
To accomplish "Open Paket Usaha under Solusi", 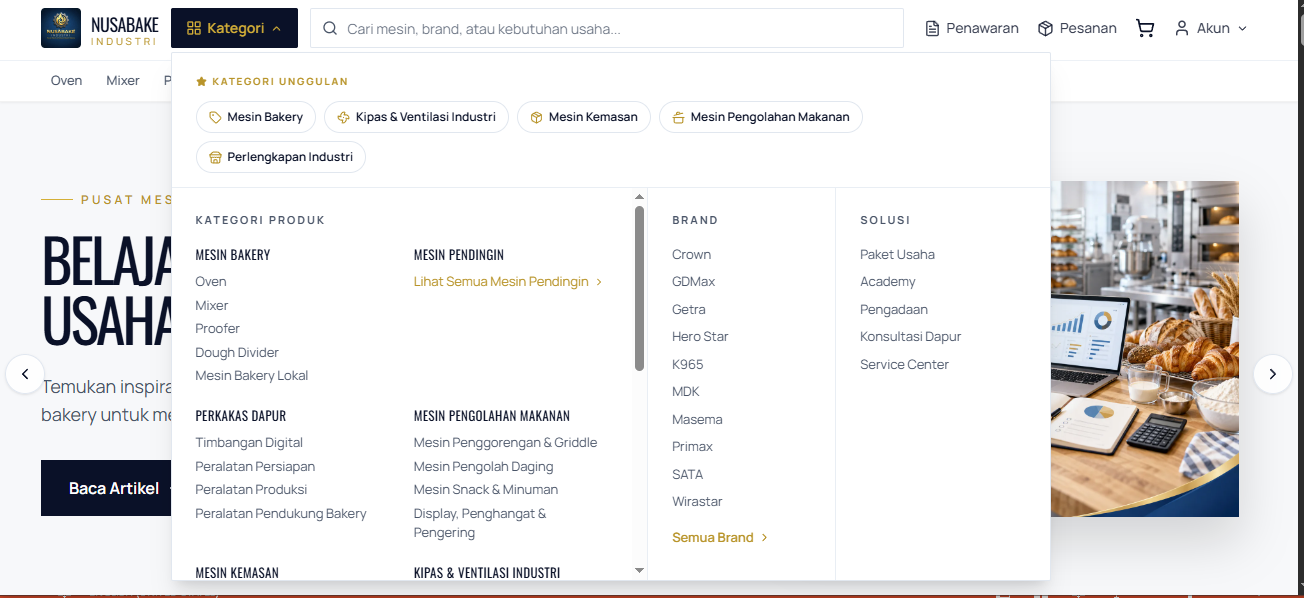I will [897, 254].
